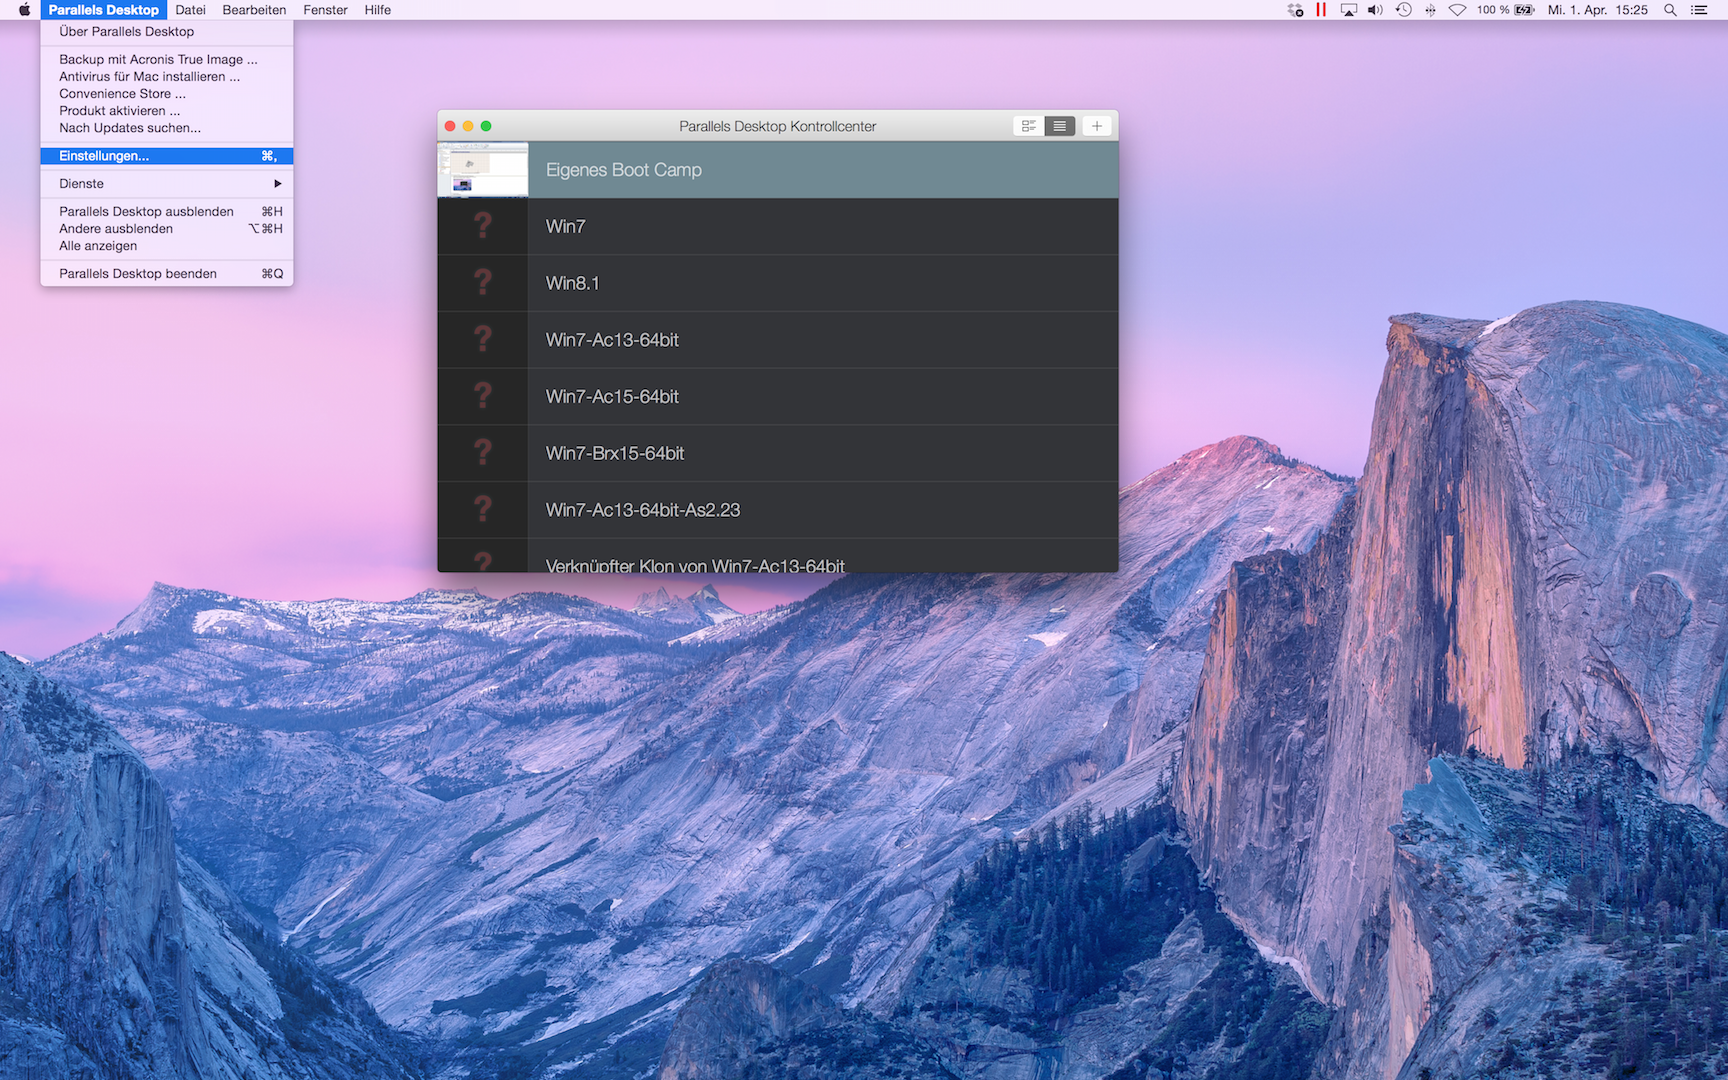Switch to expanded view in Kontrollcenter toolbar

[x=1028, y=126]
